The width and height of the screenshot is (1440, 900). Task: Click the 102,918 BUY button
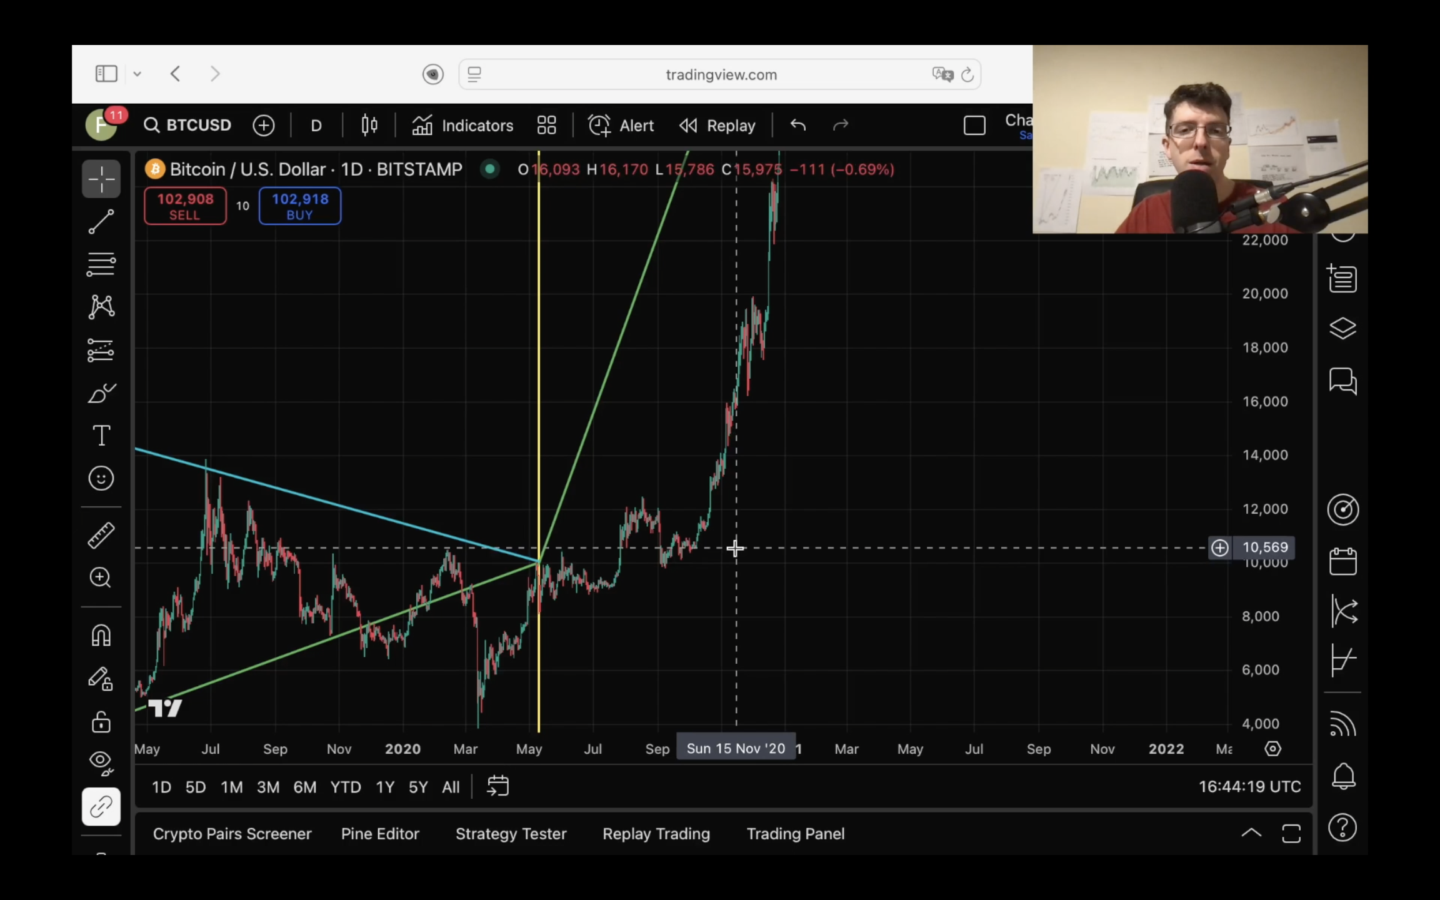coord(300,206)
